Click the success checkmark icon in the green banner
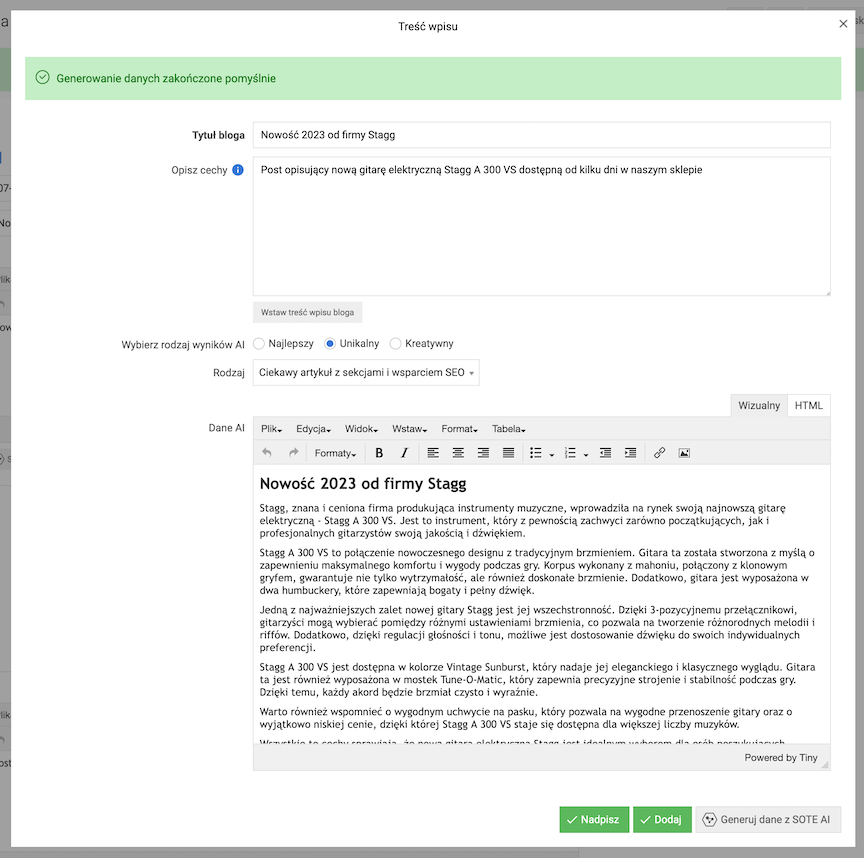This screenshot has height=858, width=864. point(42,77)
